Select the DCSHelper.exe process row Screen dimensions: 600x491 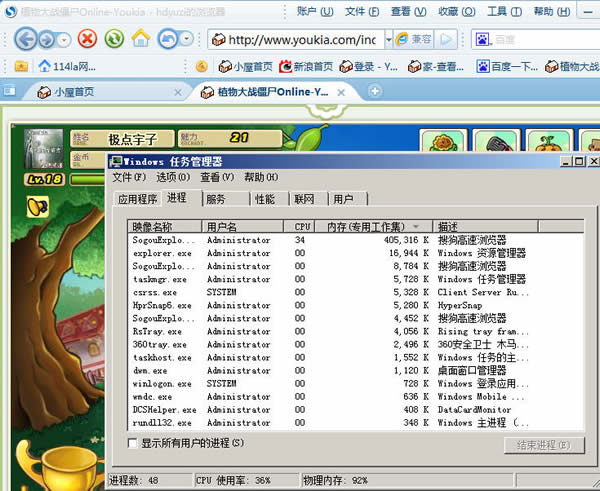coord(356,409)
